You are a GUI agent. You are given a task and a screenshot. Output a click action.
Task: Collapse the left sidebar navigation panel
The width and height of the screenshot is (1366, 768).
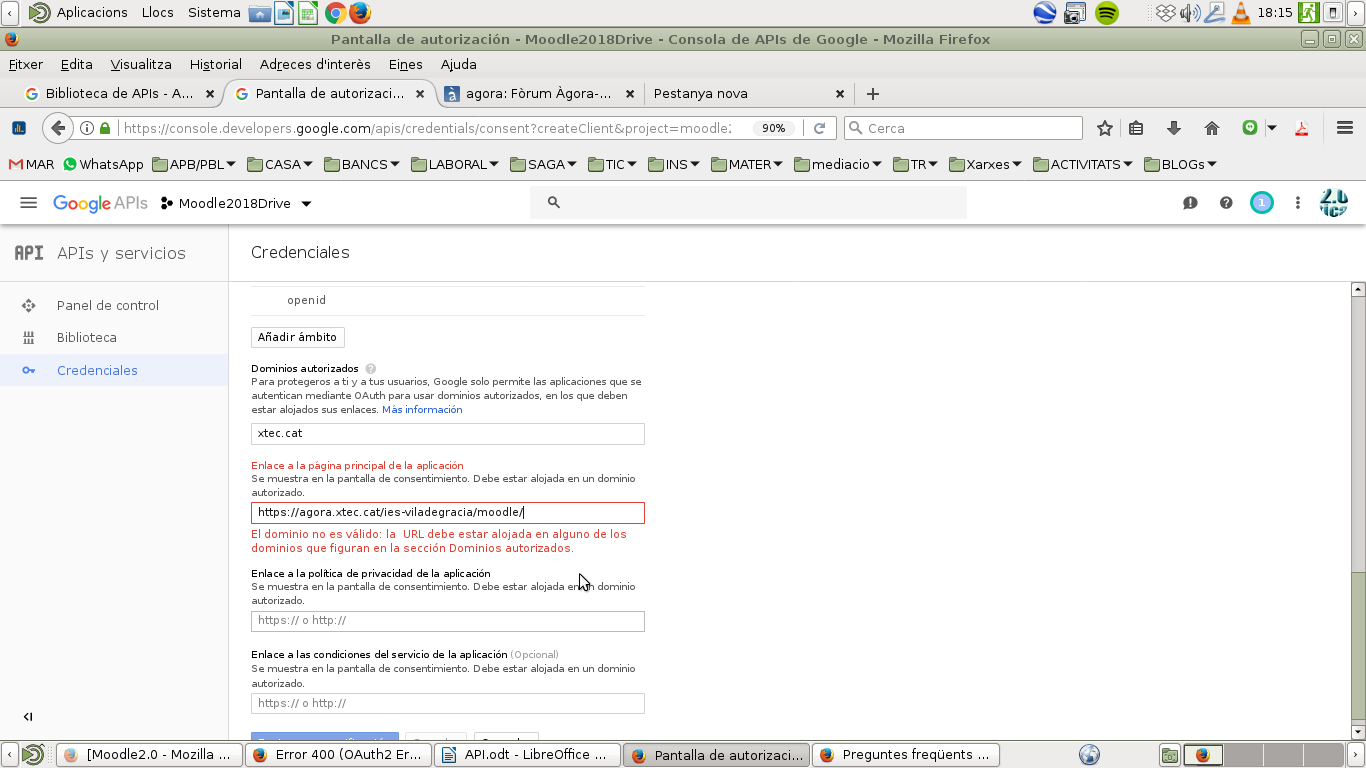point(28,716)
